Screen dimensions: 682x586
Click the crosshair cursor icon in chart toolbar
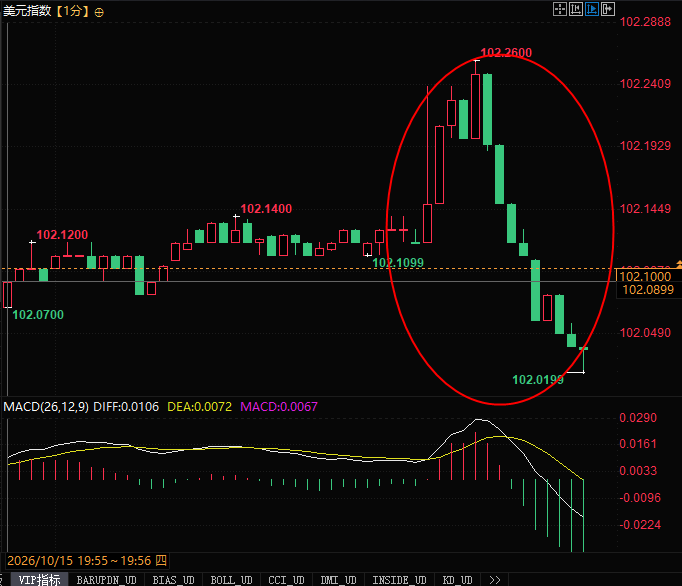tap(560, 9)
